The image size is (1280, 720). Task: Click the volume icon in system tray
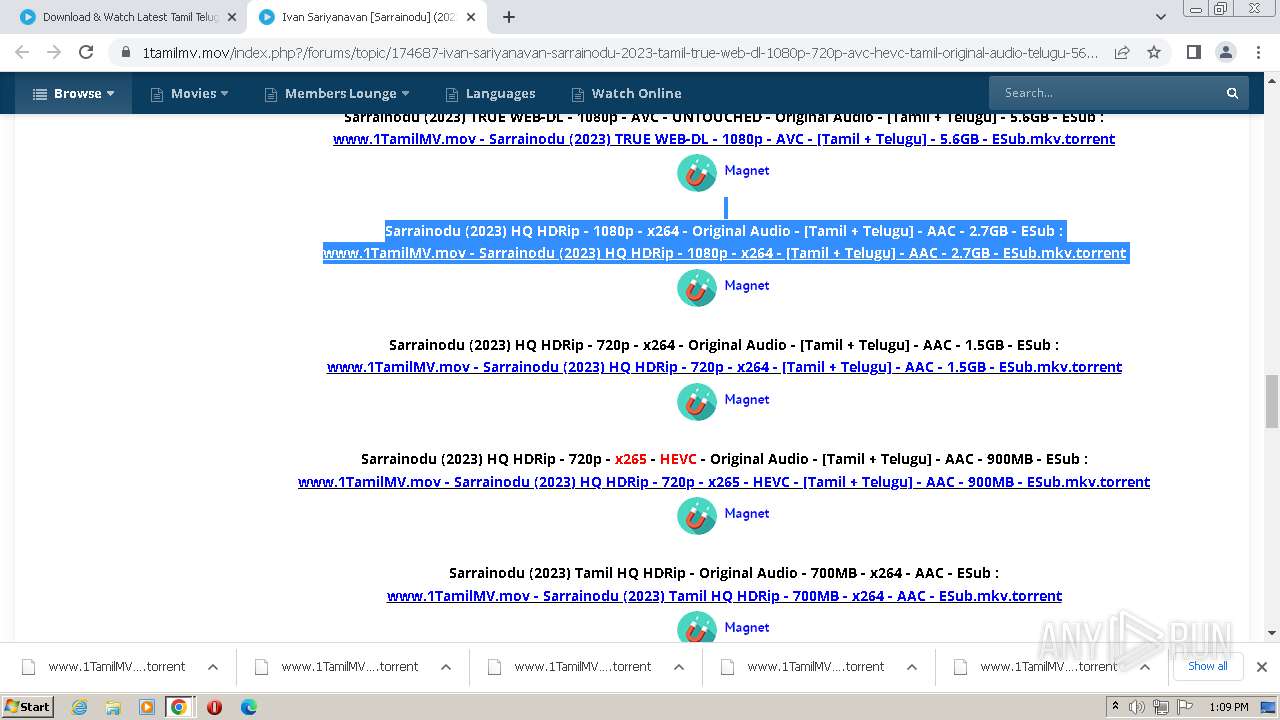(1137, 707)
